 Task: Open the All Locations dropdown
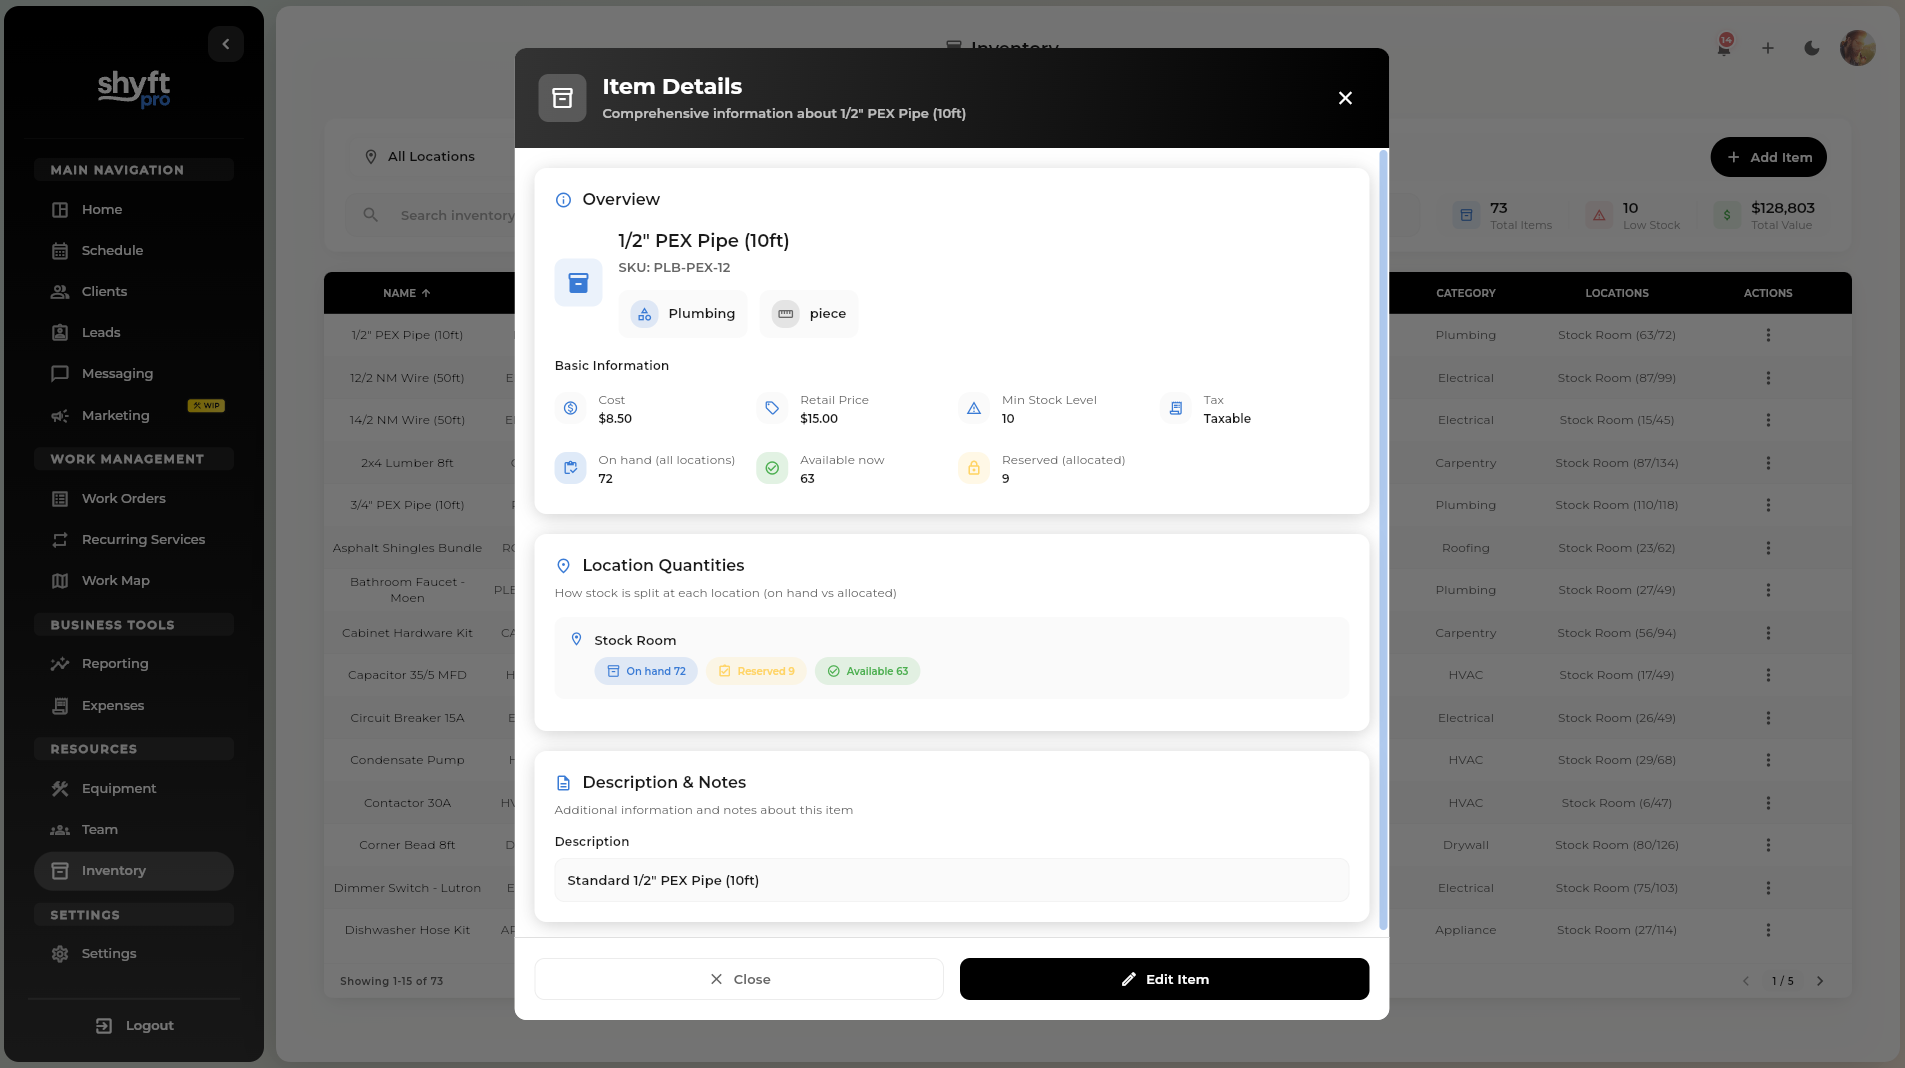pos(430,157)
